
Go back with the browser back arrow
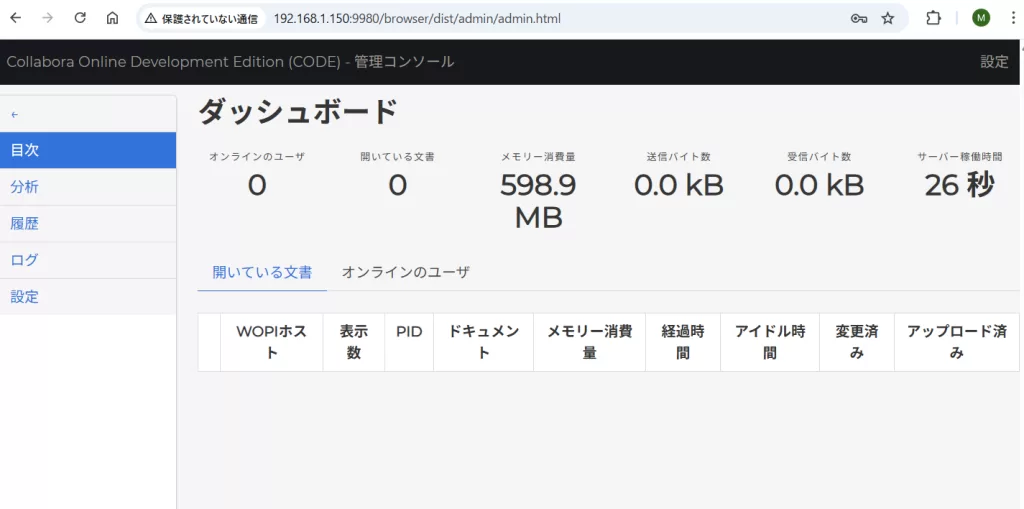point(16,18)
